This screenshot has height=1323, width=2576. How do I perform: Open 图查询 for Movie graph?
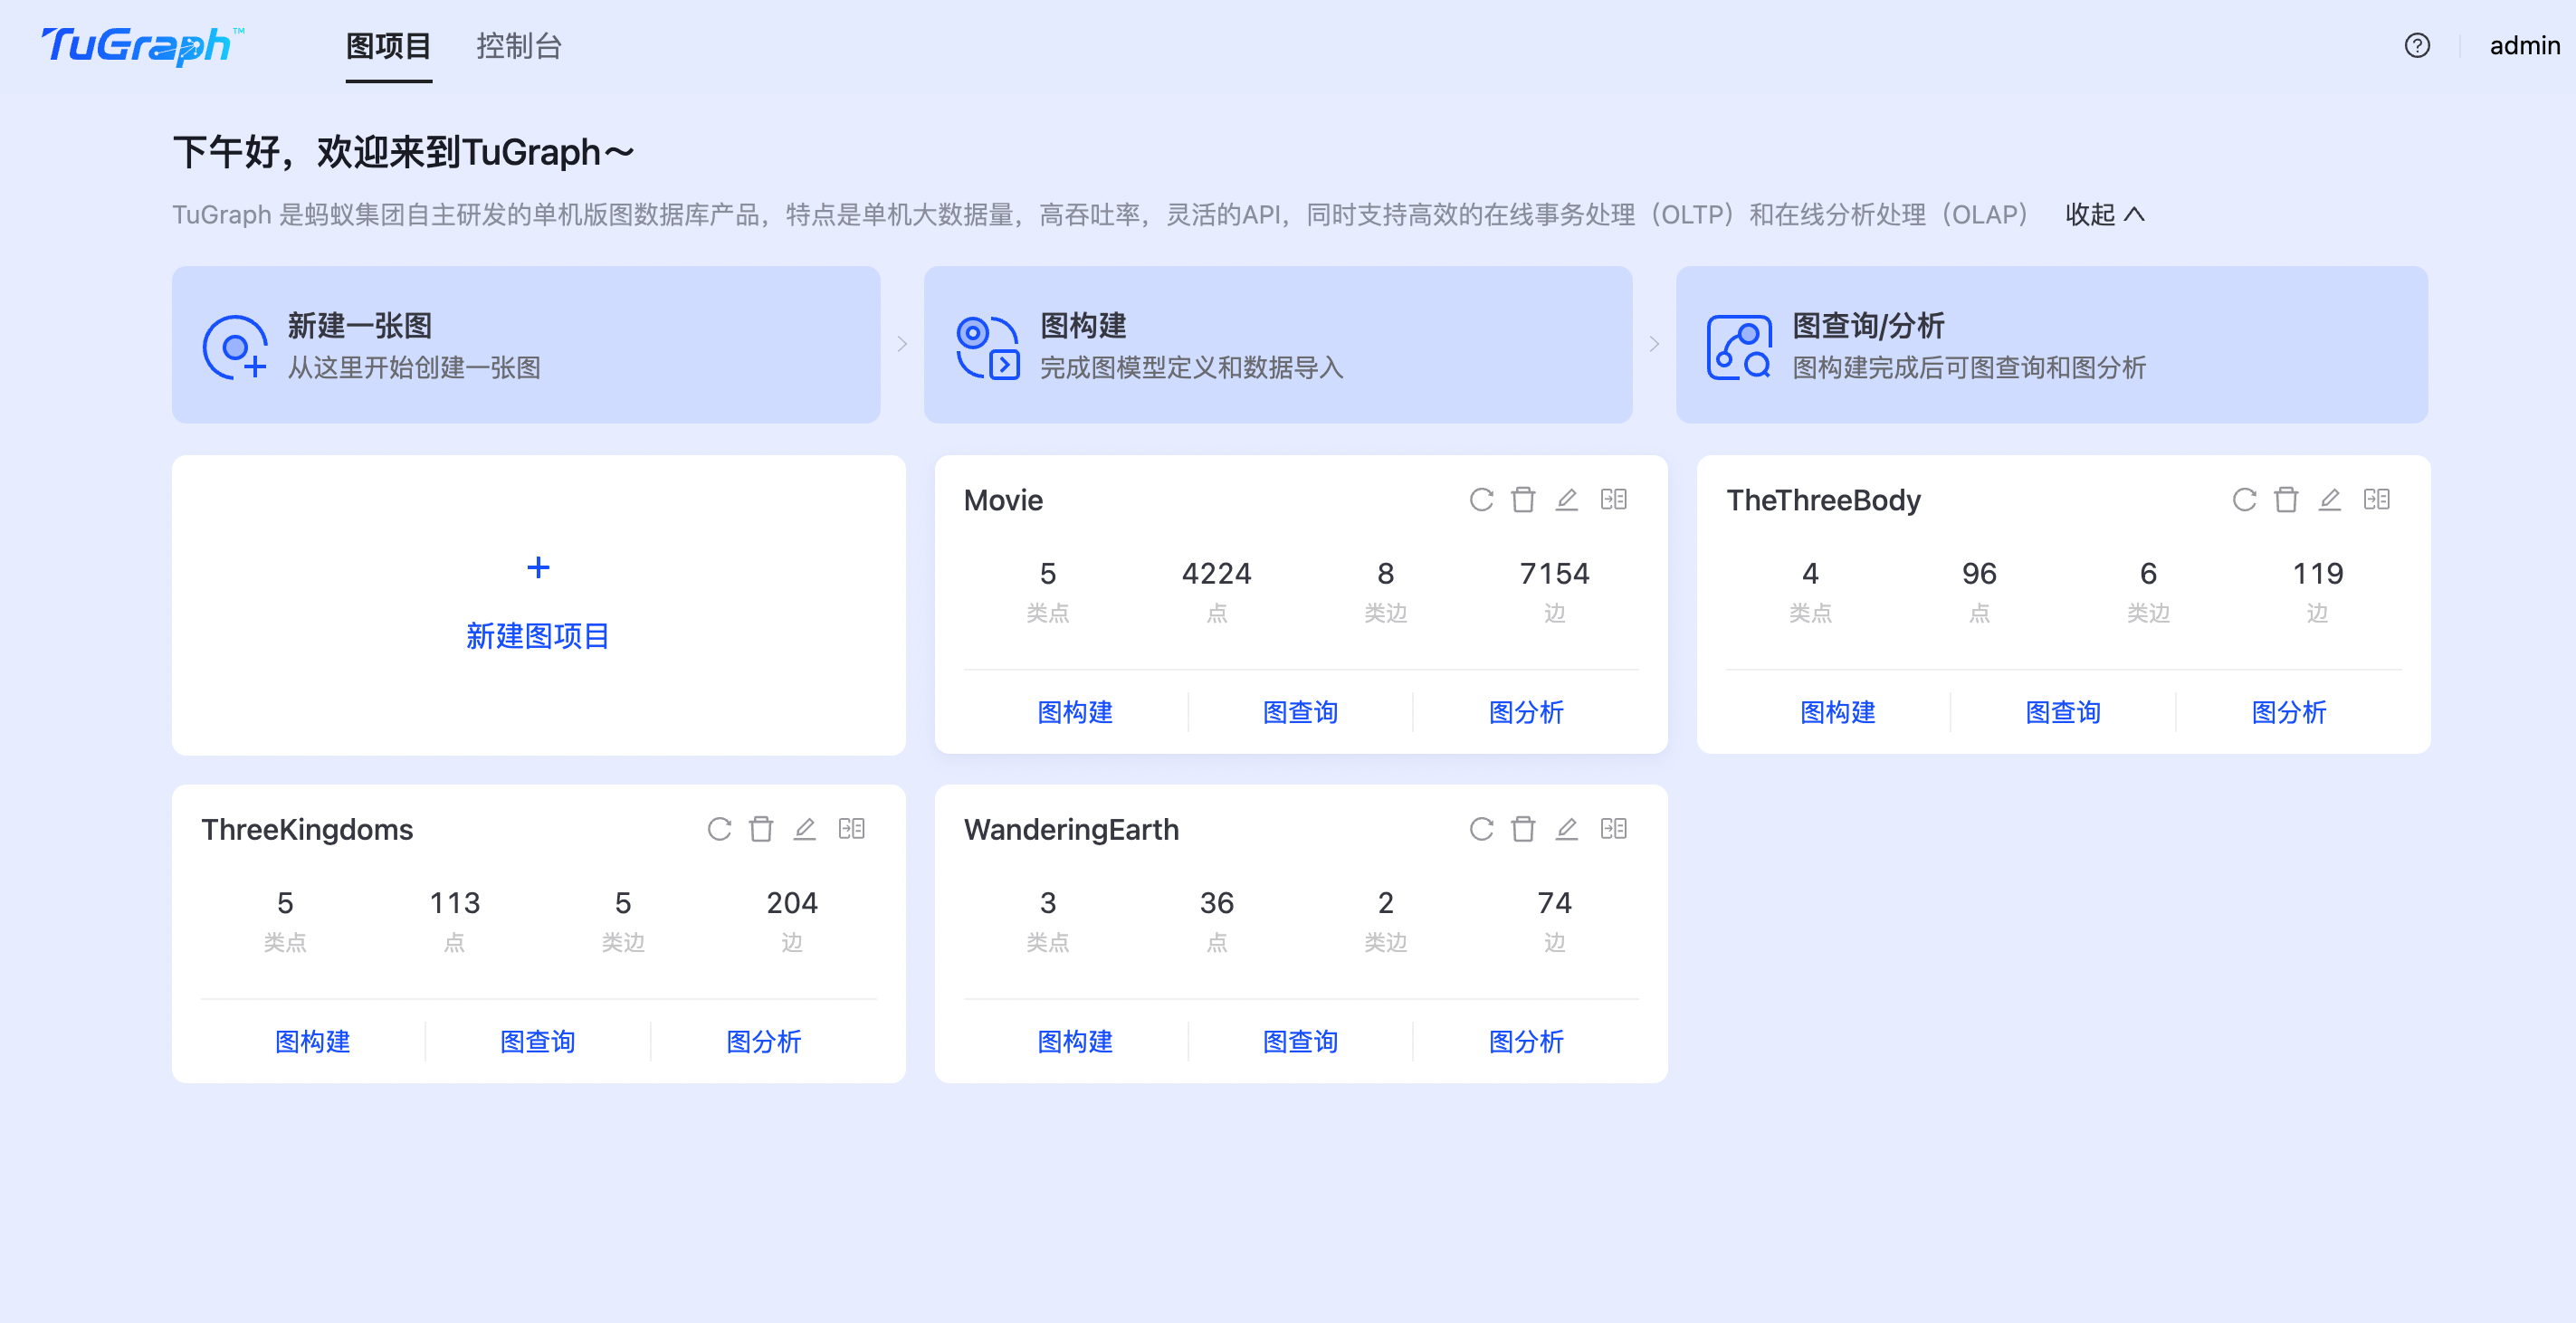pos(1301,712)
